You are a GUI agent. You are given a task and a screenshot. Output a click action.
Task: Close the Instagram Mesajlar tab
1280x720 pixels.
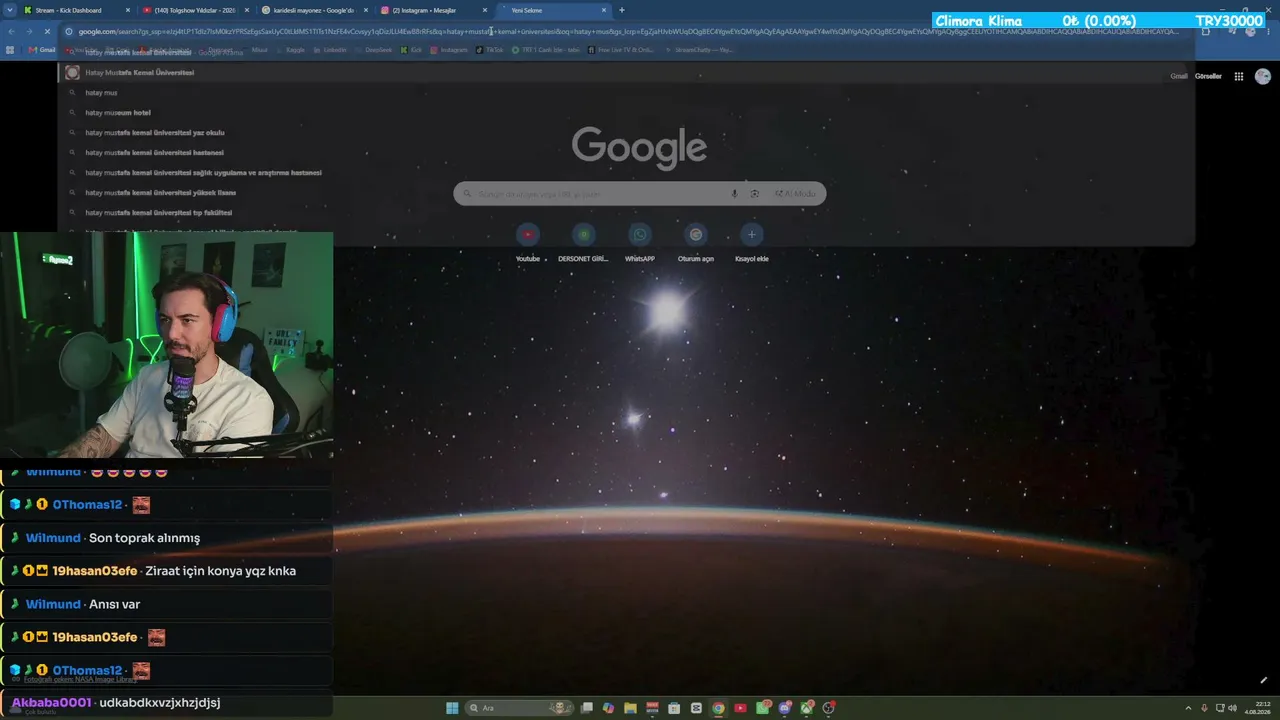point(485,10)
